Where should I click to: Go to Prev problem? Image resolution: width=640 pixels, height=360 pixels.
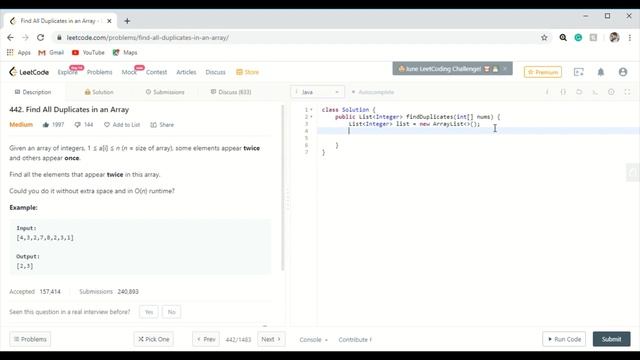pos(206,339)
